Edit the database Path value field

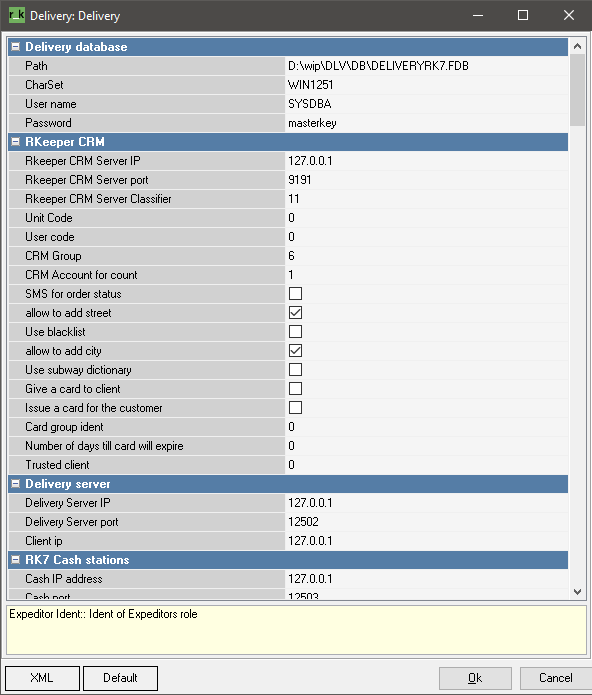coord(426,66)
